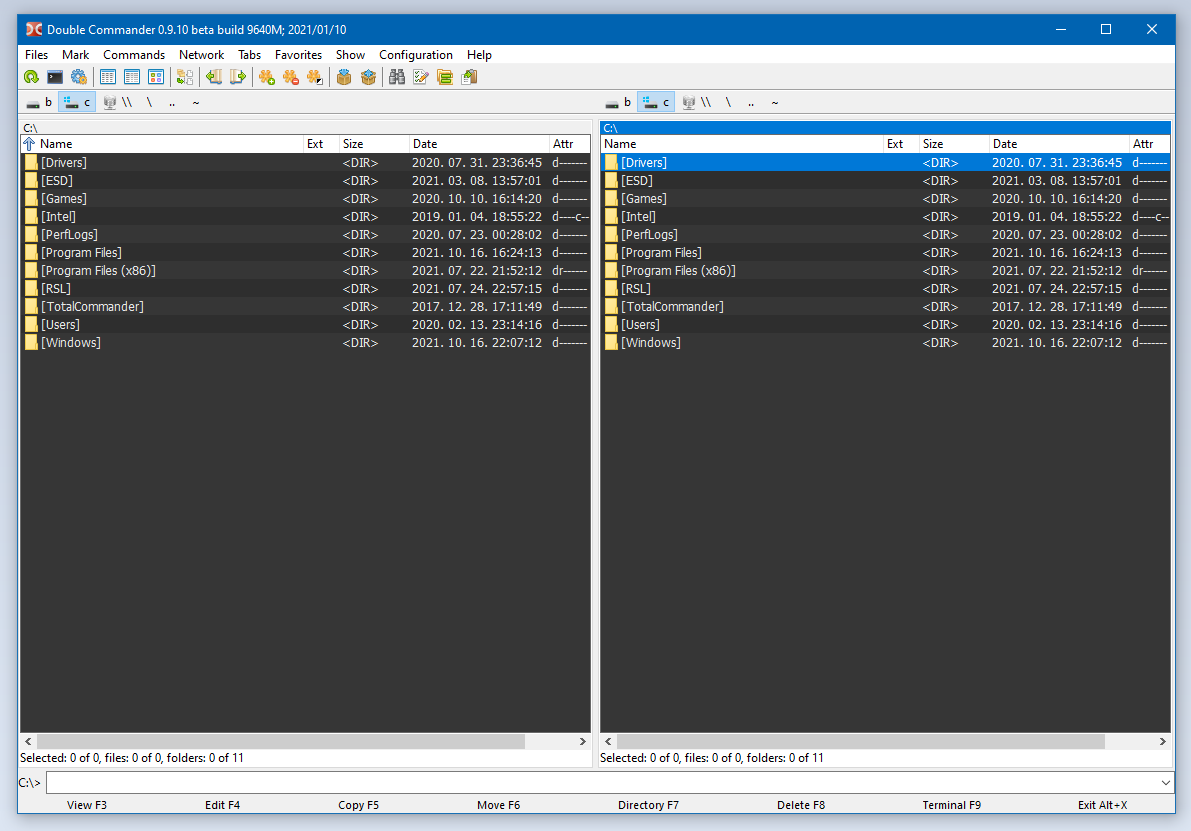
Task: Sort left panel by Size column
Action: tap(374, 144)
